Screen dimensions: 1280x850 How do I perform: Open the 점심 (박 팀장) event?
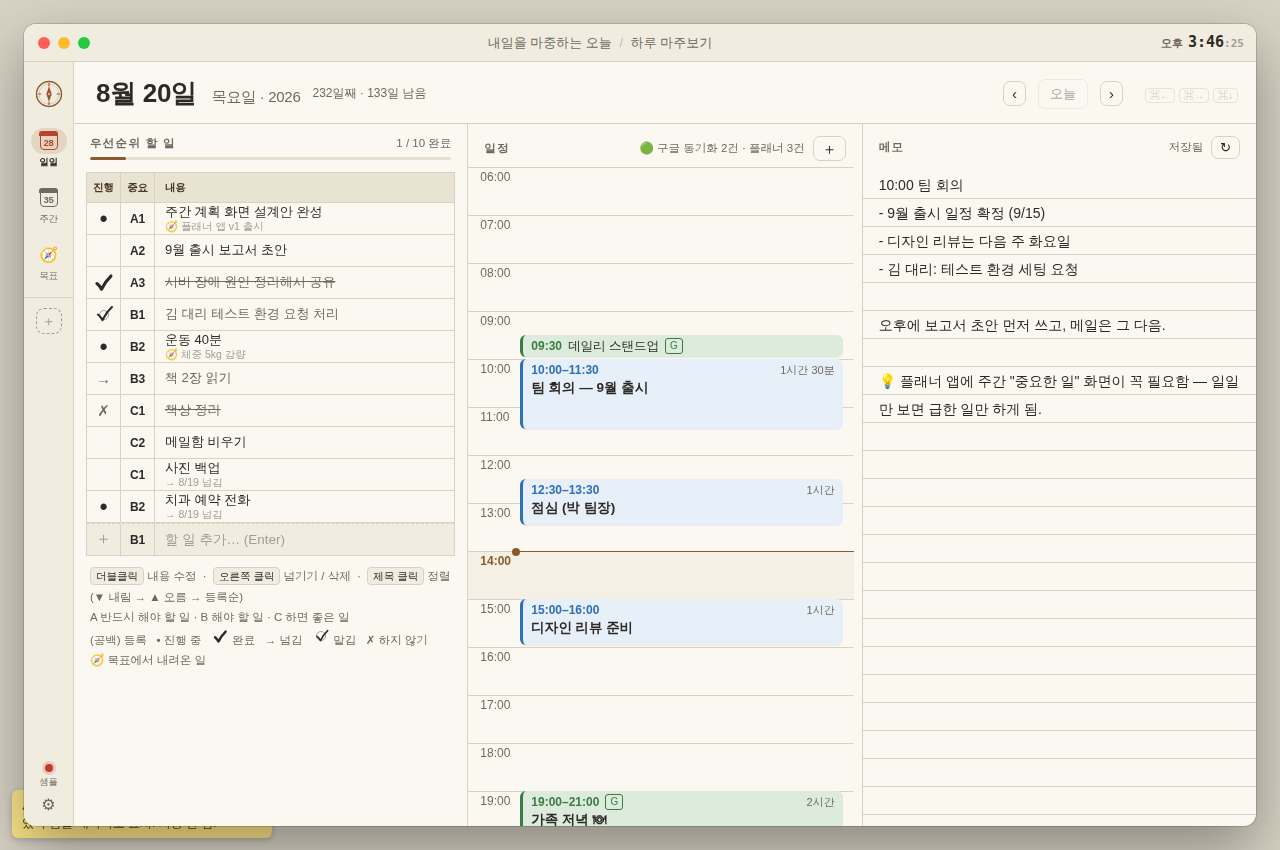pos(681,502)
